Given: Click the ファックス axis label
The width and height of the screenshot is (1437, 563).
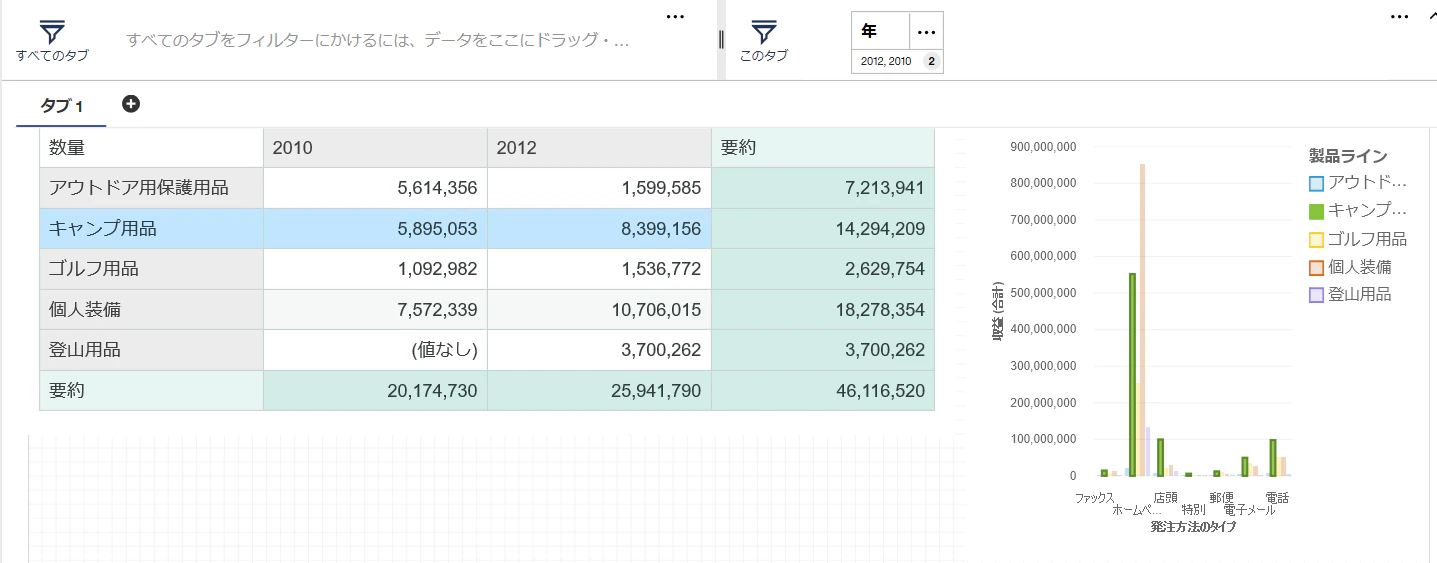Looking at the screenshot, I should (x=1095, y=497).
